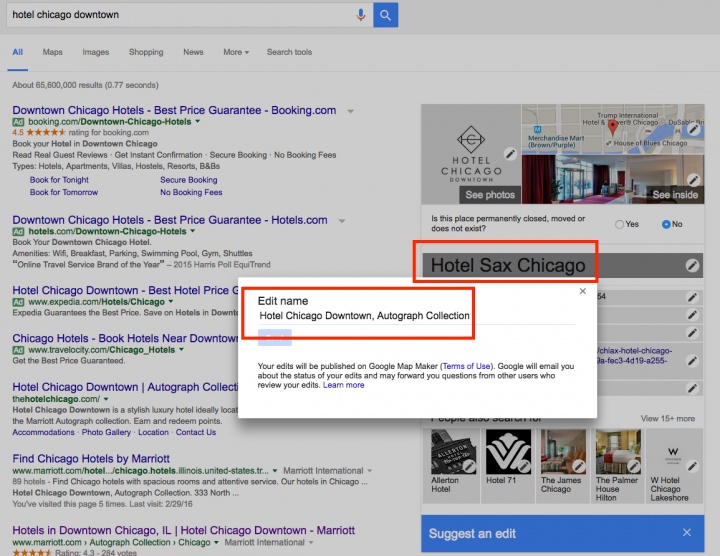Switch to the All results tab

point(17,52)
